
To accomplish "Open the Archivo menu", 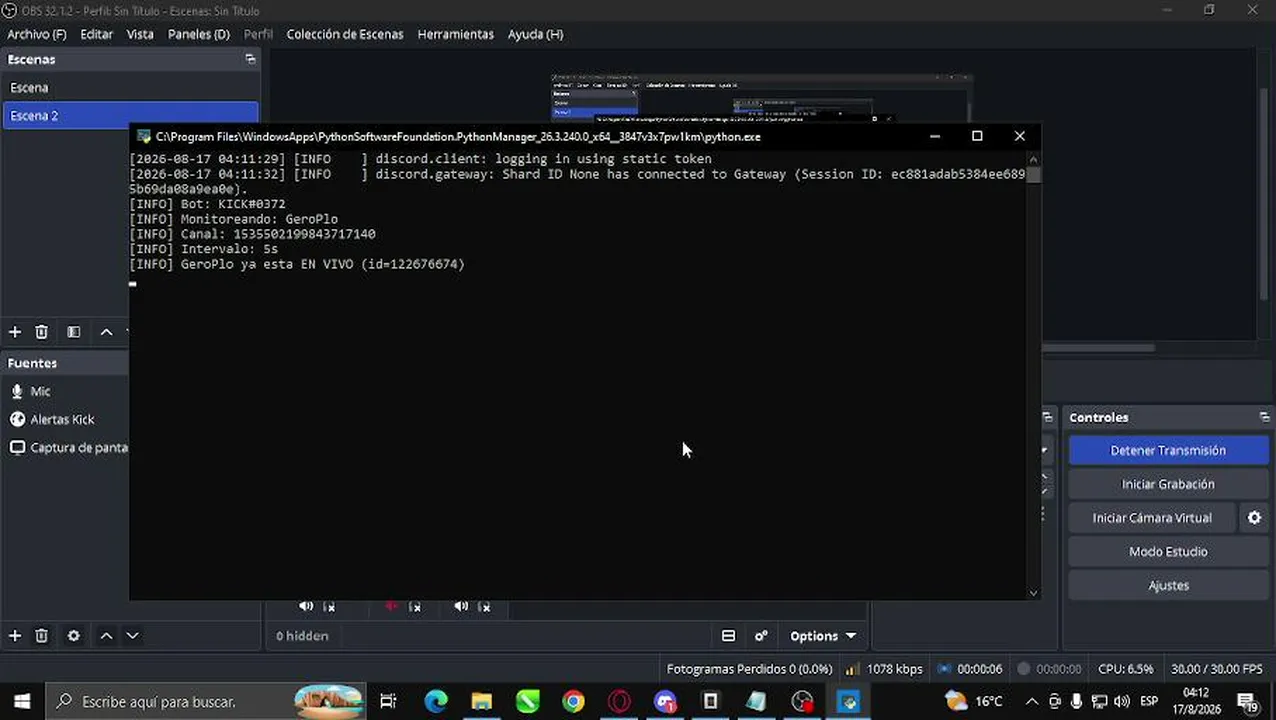I will 37,34.
